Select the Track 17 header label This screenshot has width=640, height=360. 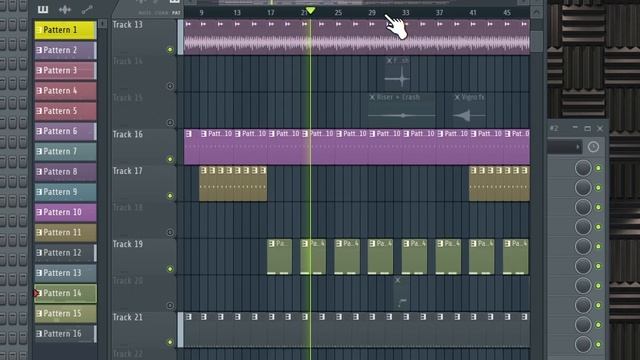pyautogui.click(x=127, y=171)
